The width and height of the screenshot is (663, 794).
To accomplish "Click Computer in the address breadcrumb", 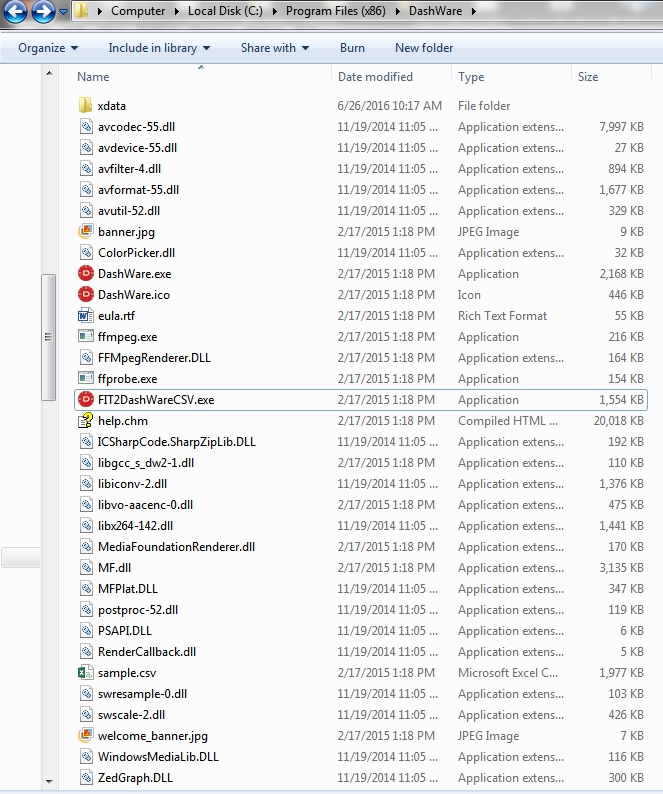I will (138, 11).
